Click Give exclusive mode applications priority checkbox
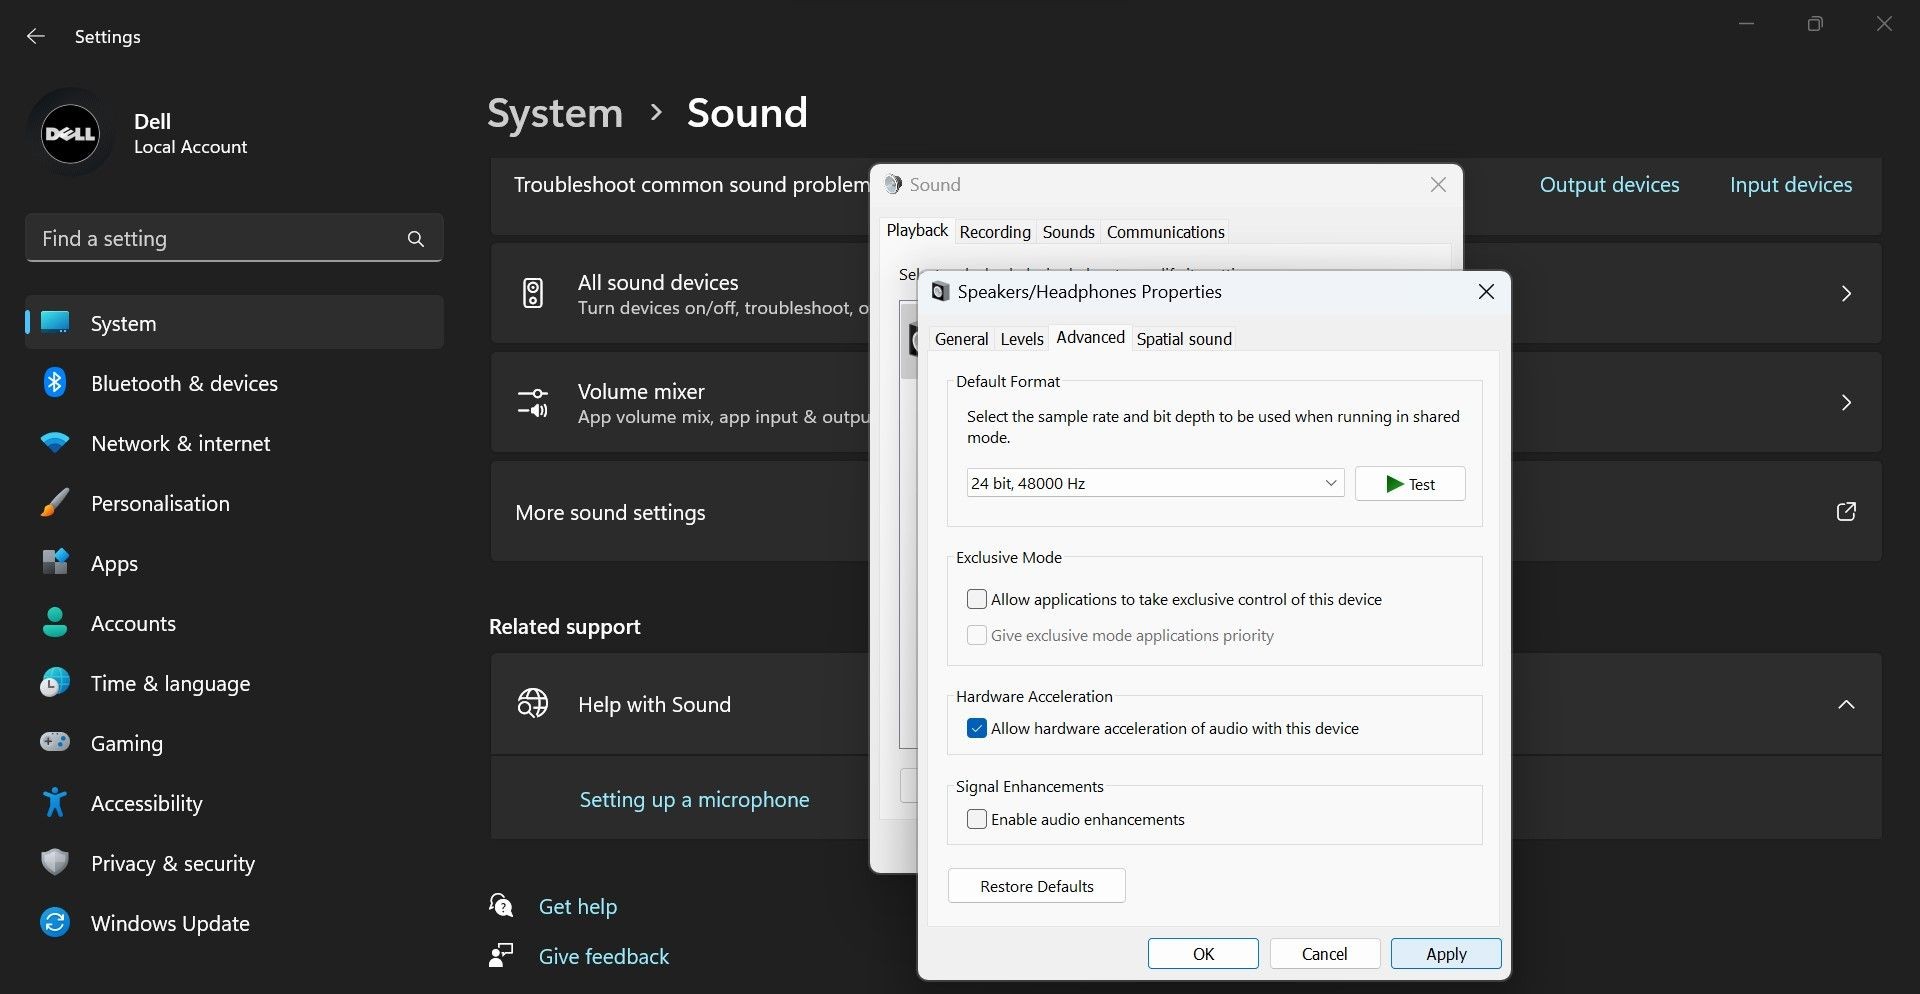 click(977, 635)
